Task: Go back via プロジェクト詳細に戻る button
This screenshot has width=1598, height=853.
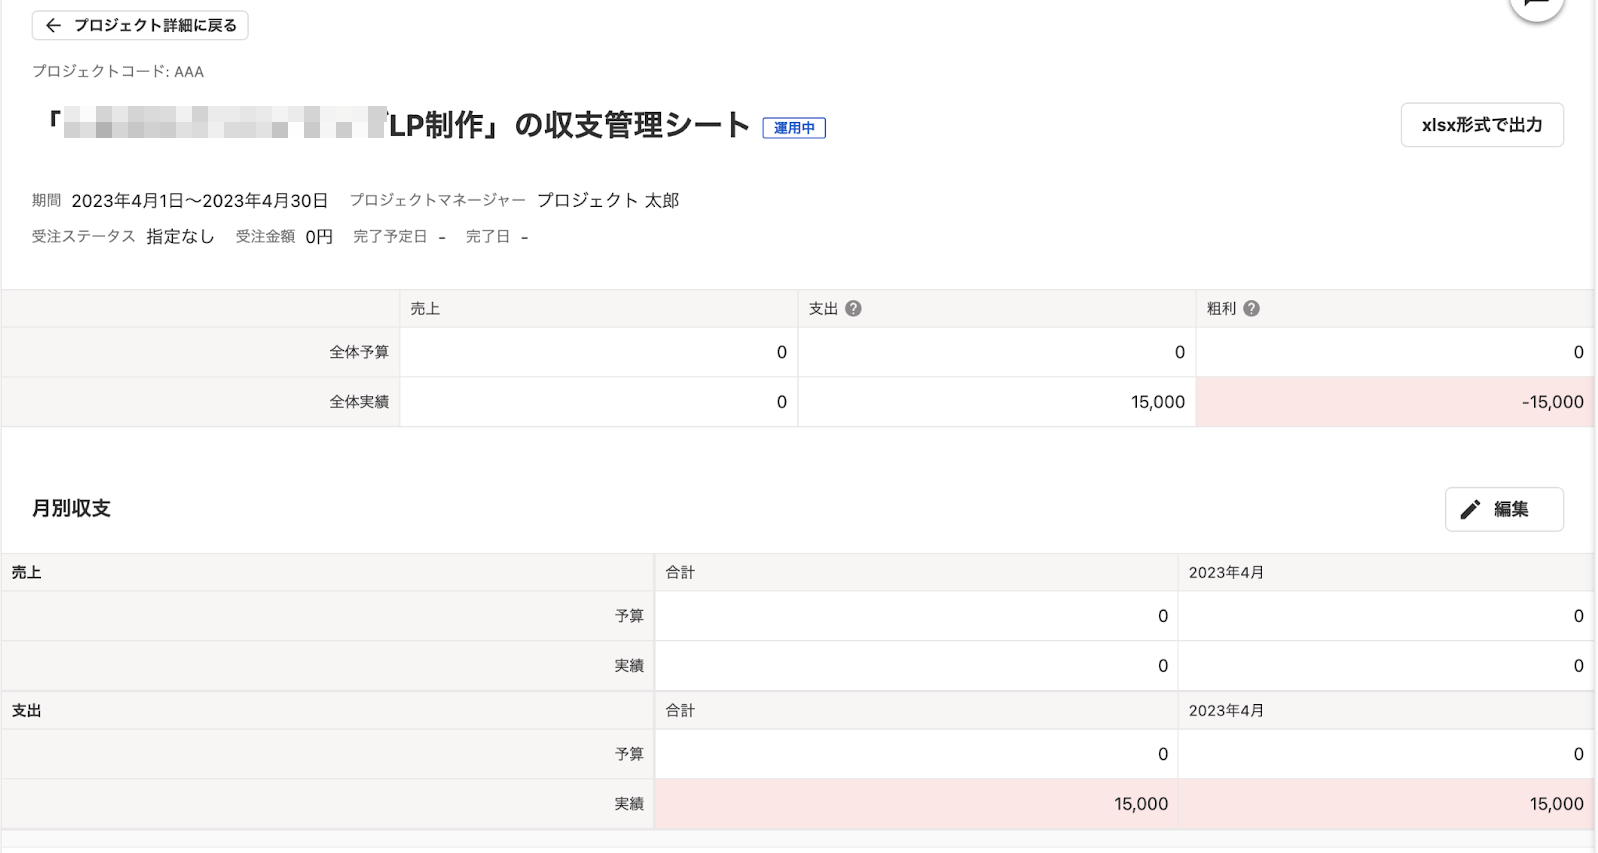Action: [x=140, y=25]
